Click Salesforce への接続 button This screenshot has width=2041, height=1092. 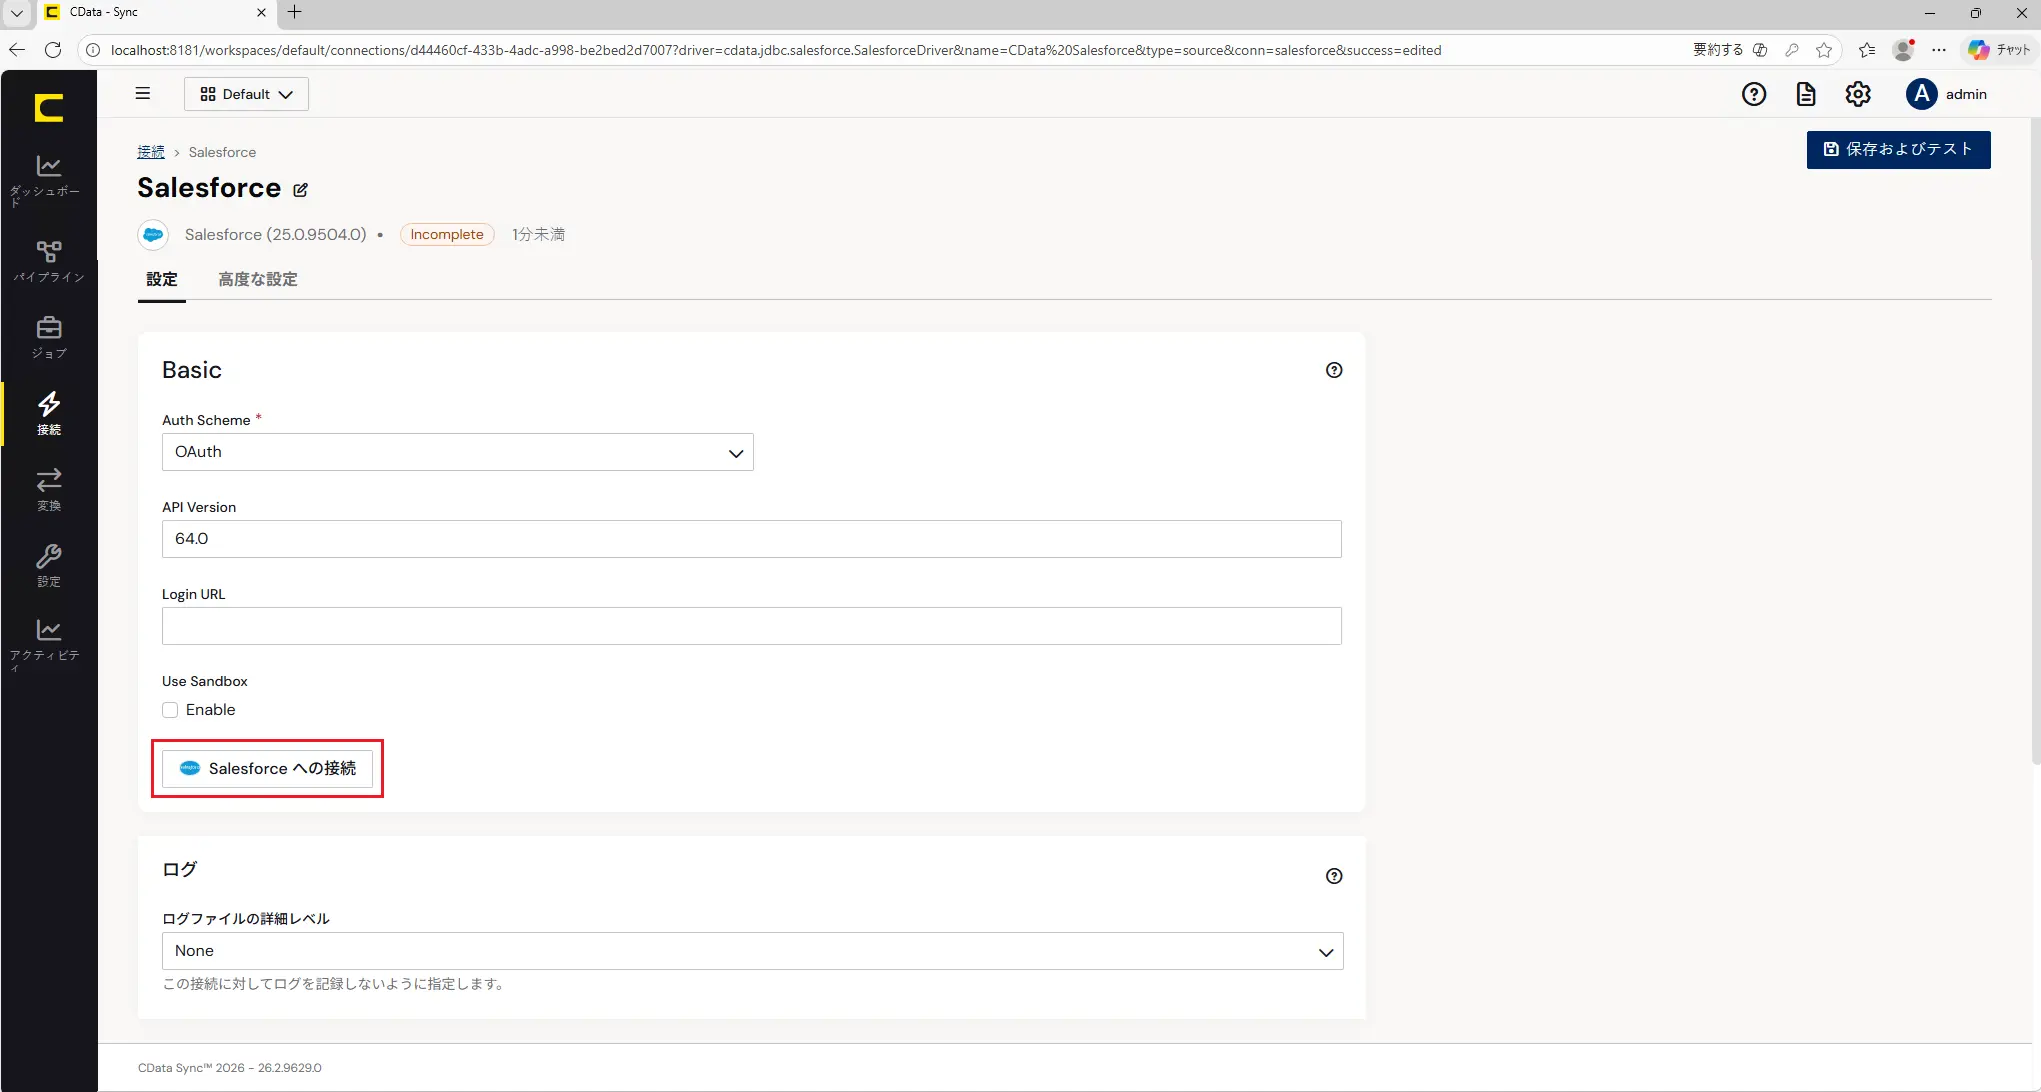pos(267,768)
